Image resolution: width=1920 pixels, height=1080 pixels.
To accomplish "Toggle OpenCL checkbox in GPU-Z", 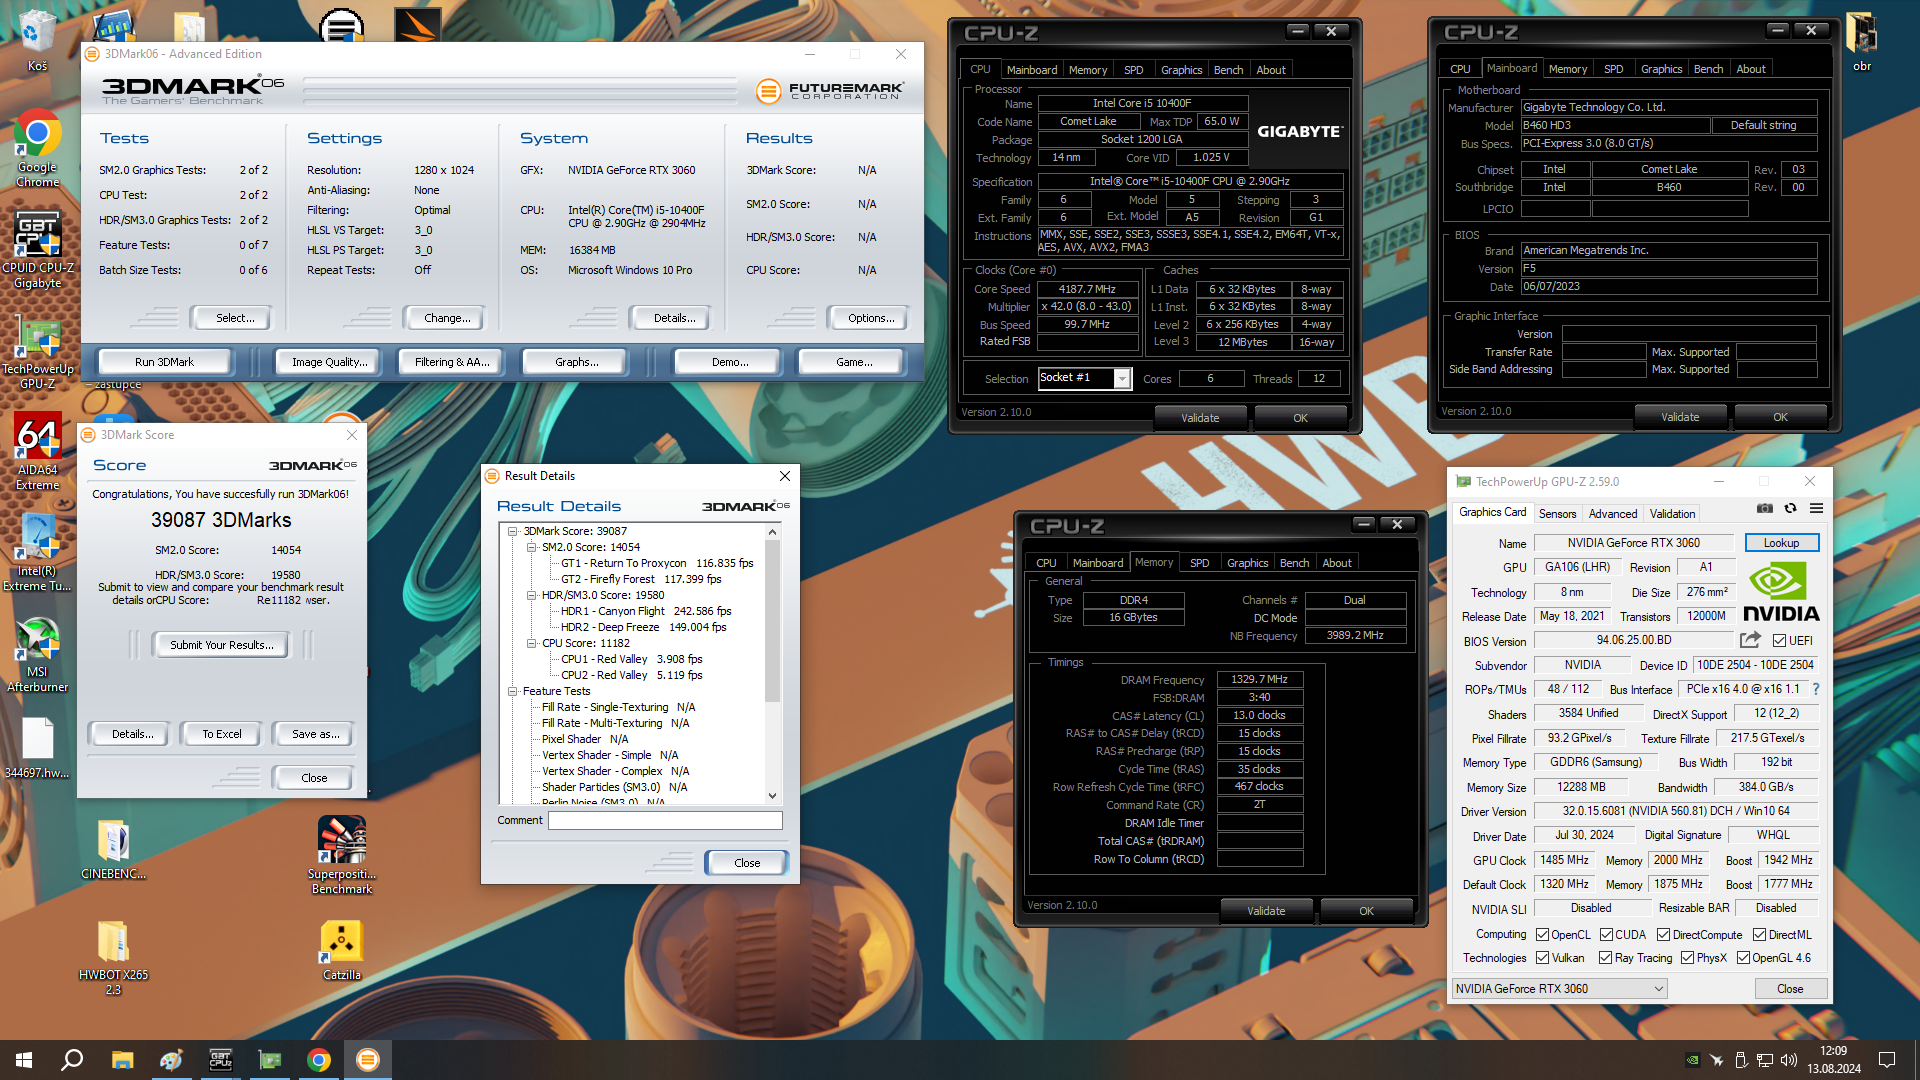I will tap(1543, 935).
